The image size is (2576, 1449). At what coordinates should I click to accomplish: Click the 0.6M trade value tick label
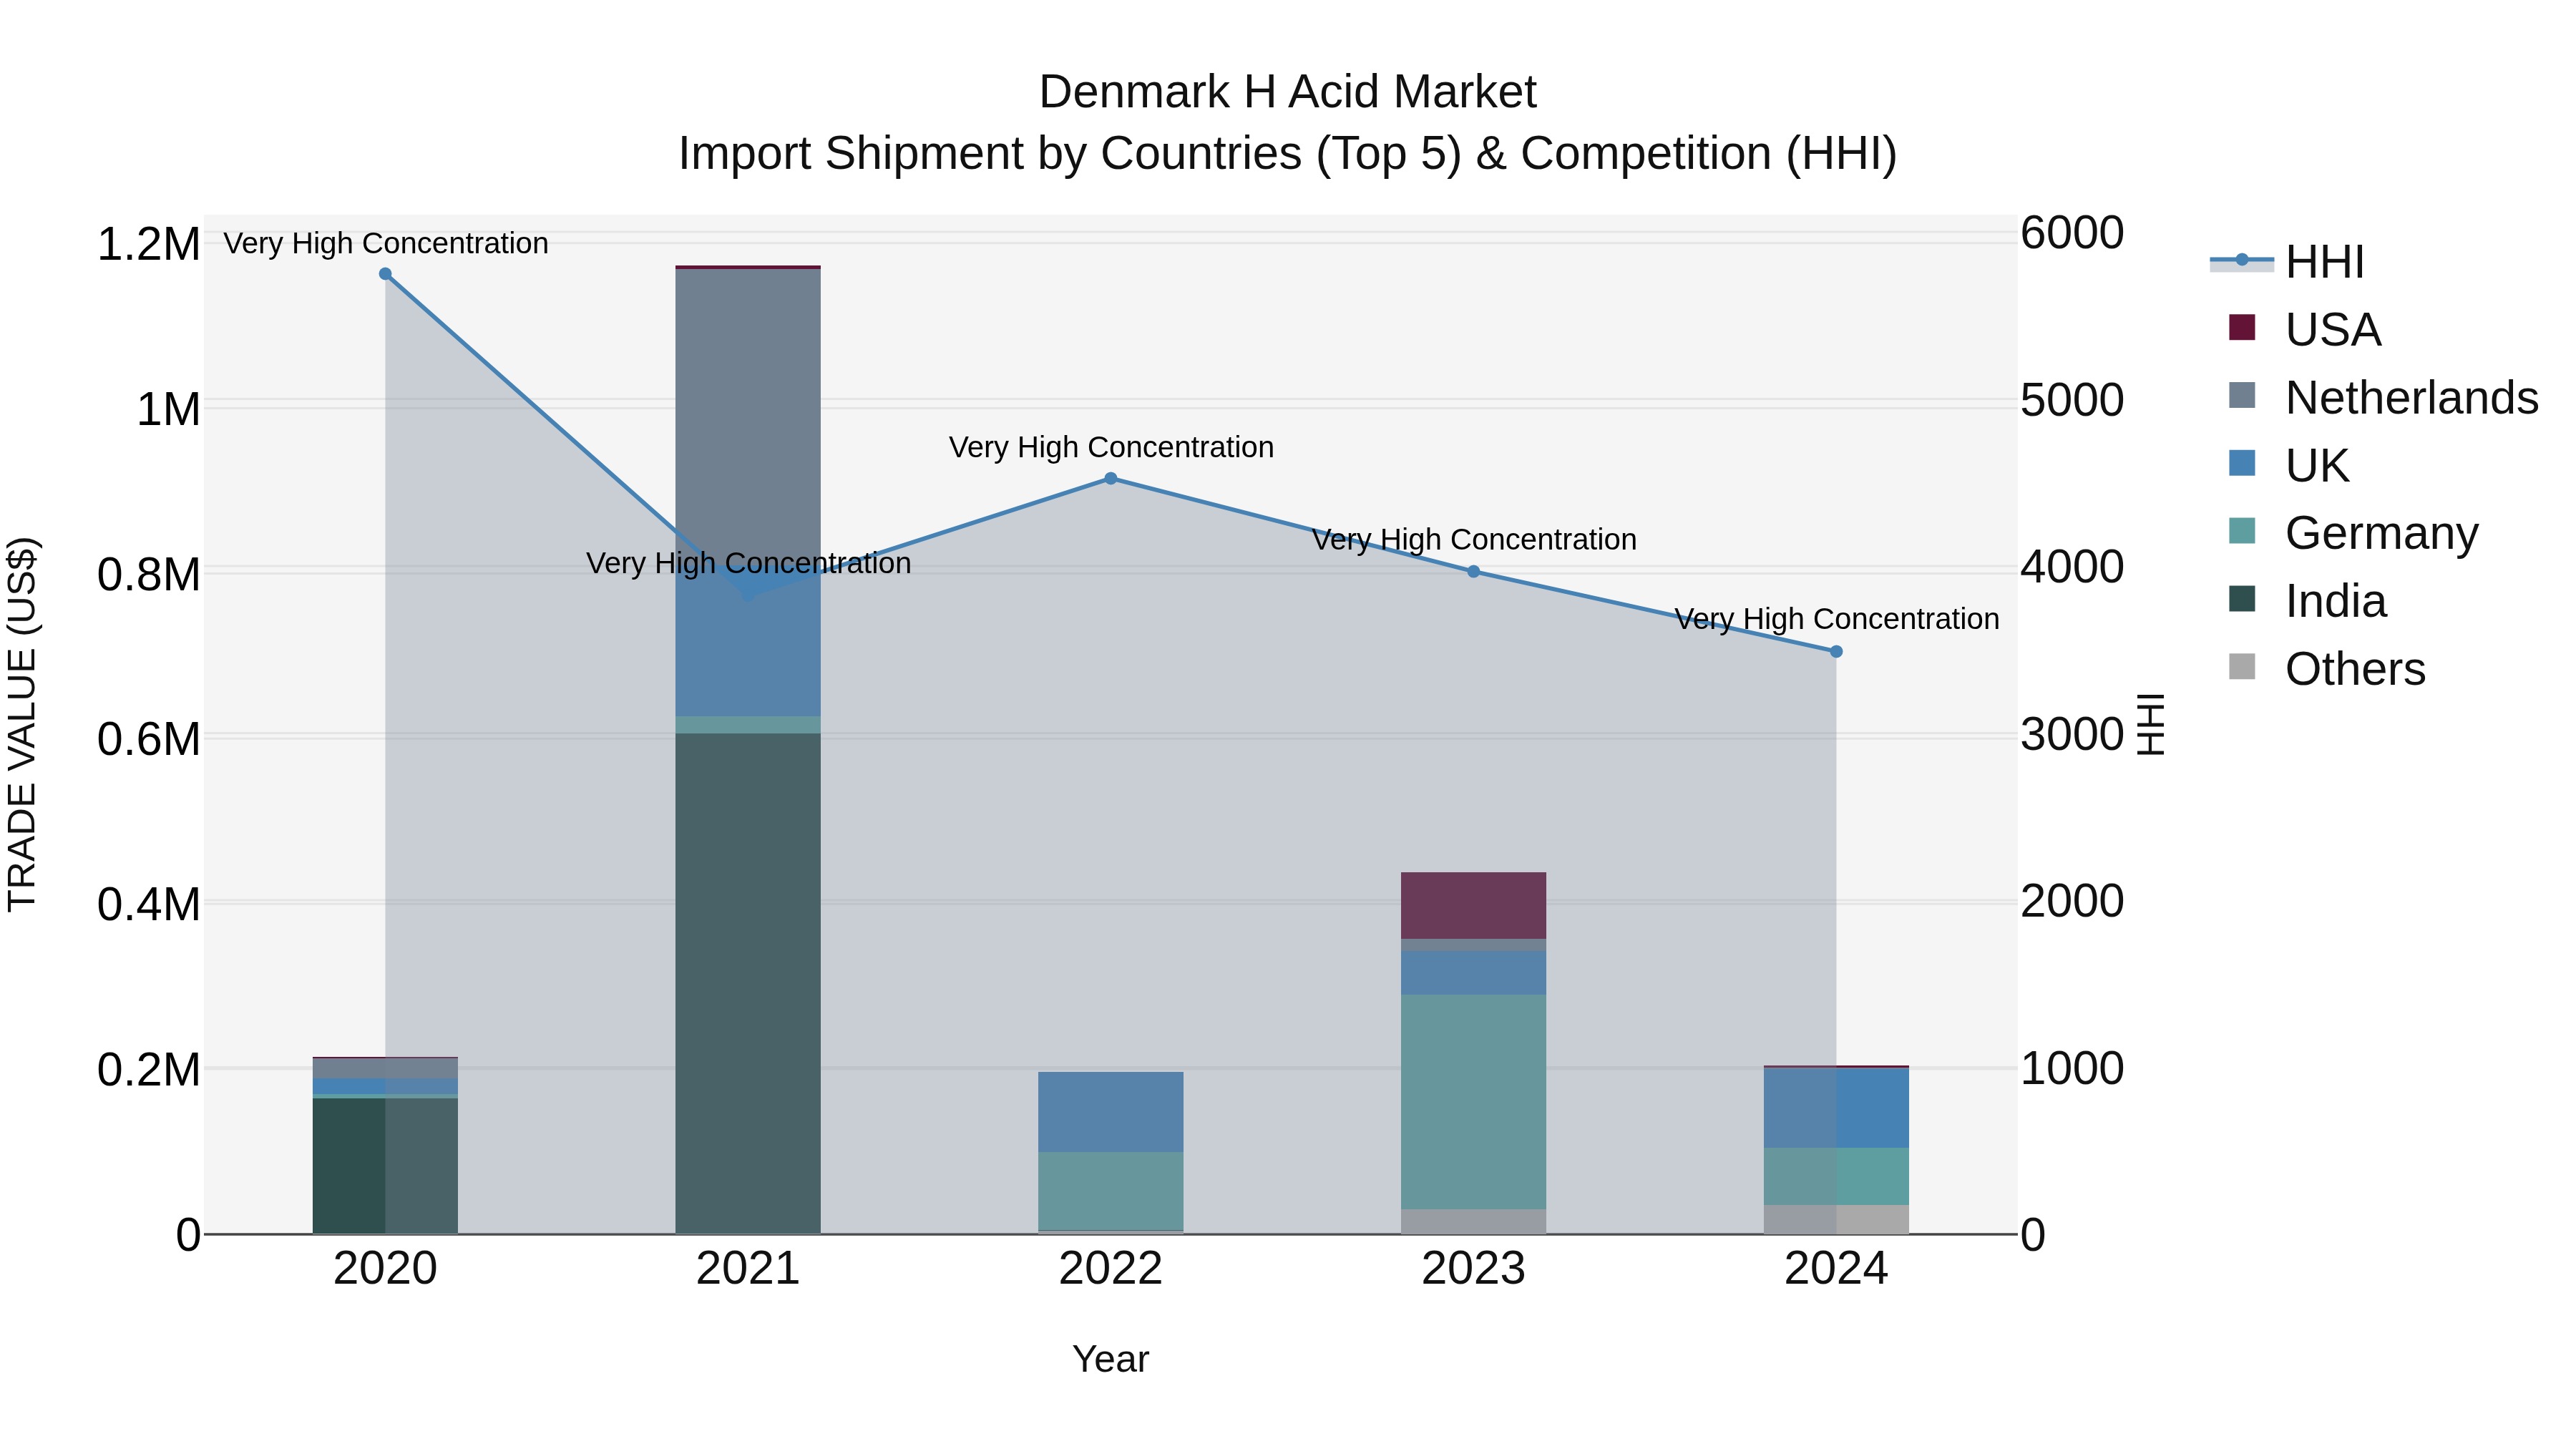pos(148,740)
